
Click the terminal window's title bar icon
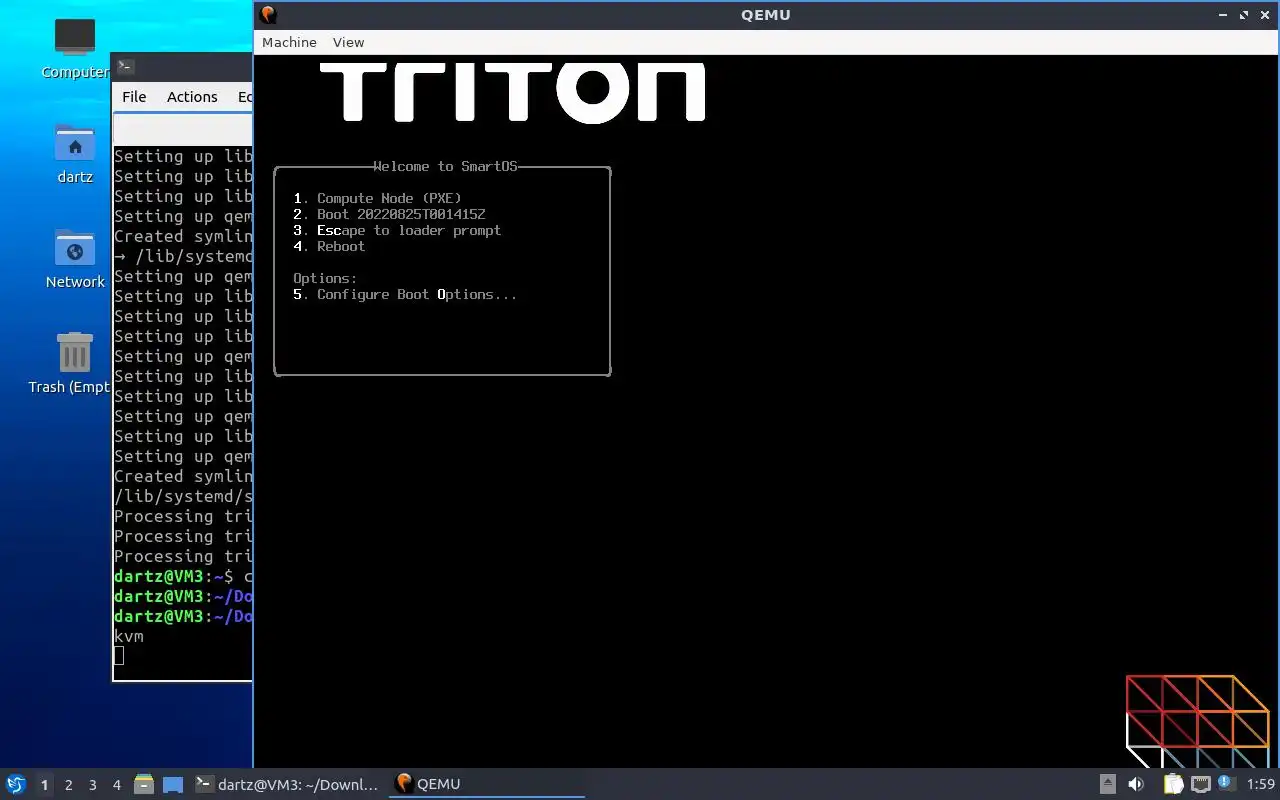(125, 67)
